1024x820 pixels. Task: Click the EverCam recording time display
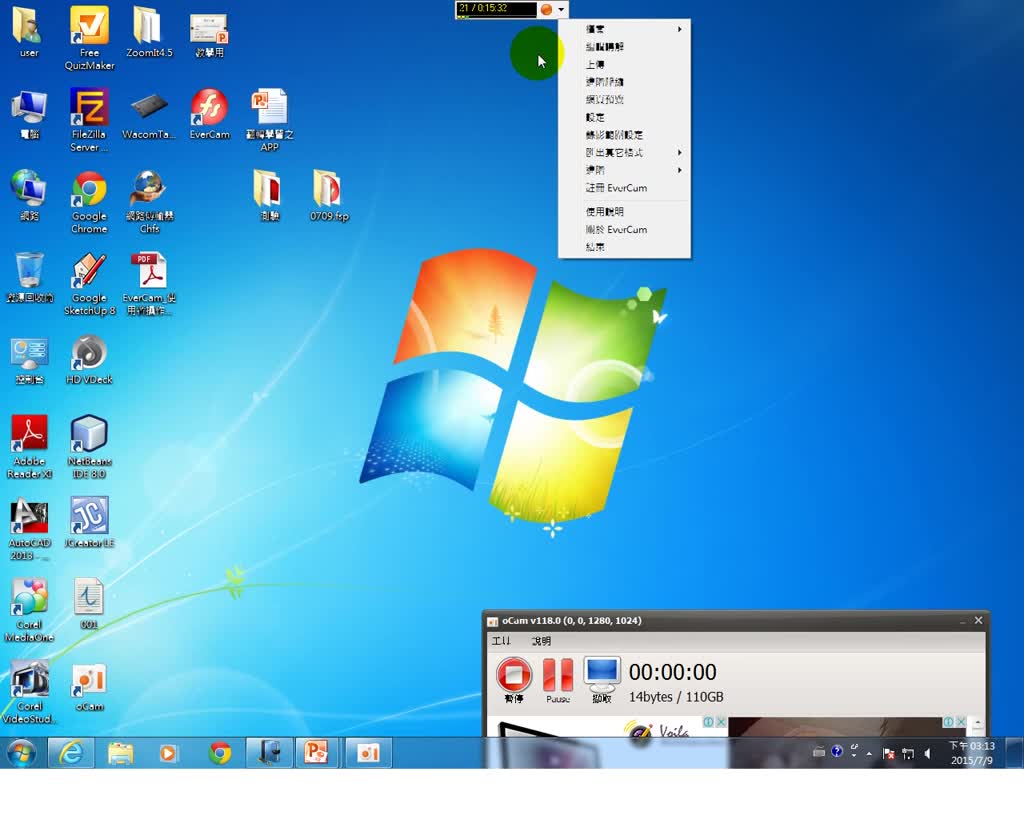tap(496, 9)
